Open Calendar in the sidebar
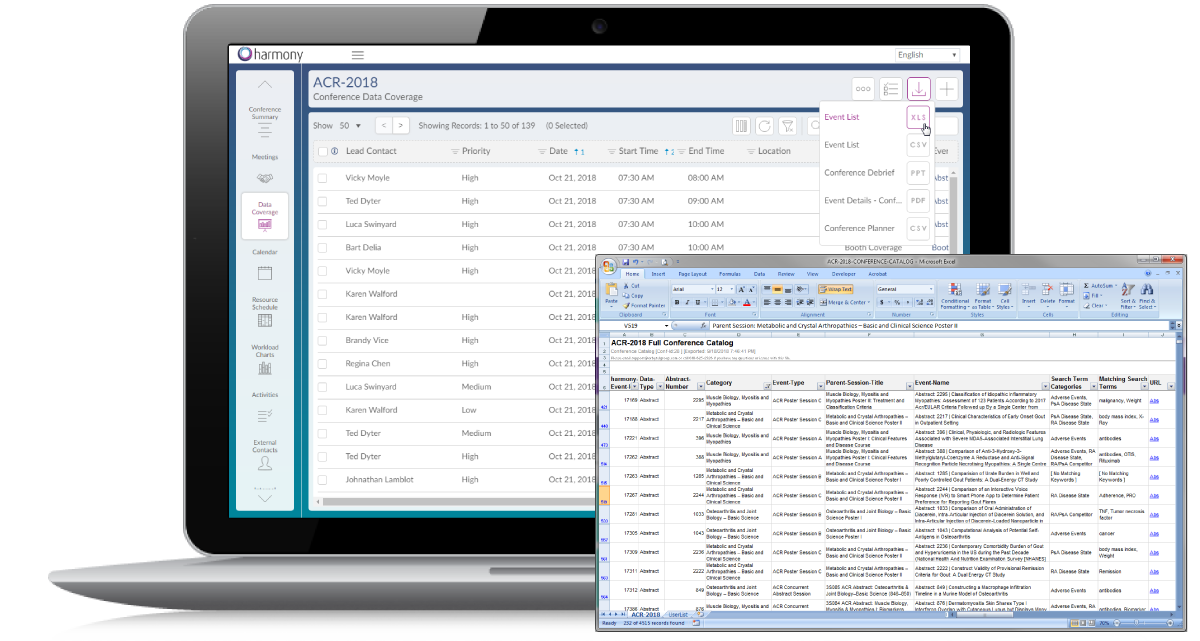This screenshot has height=641, width=1200. click(265, 265)
